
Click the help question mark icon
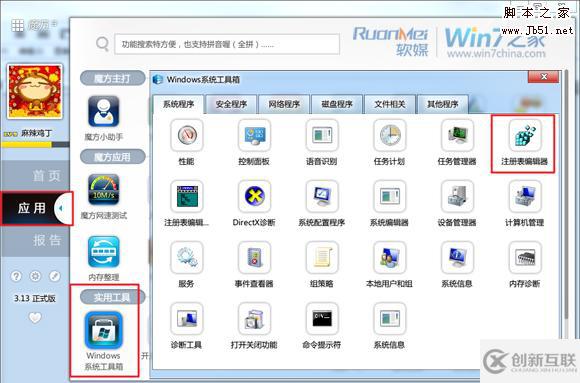16,276
